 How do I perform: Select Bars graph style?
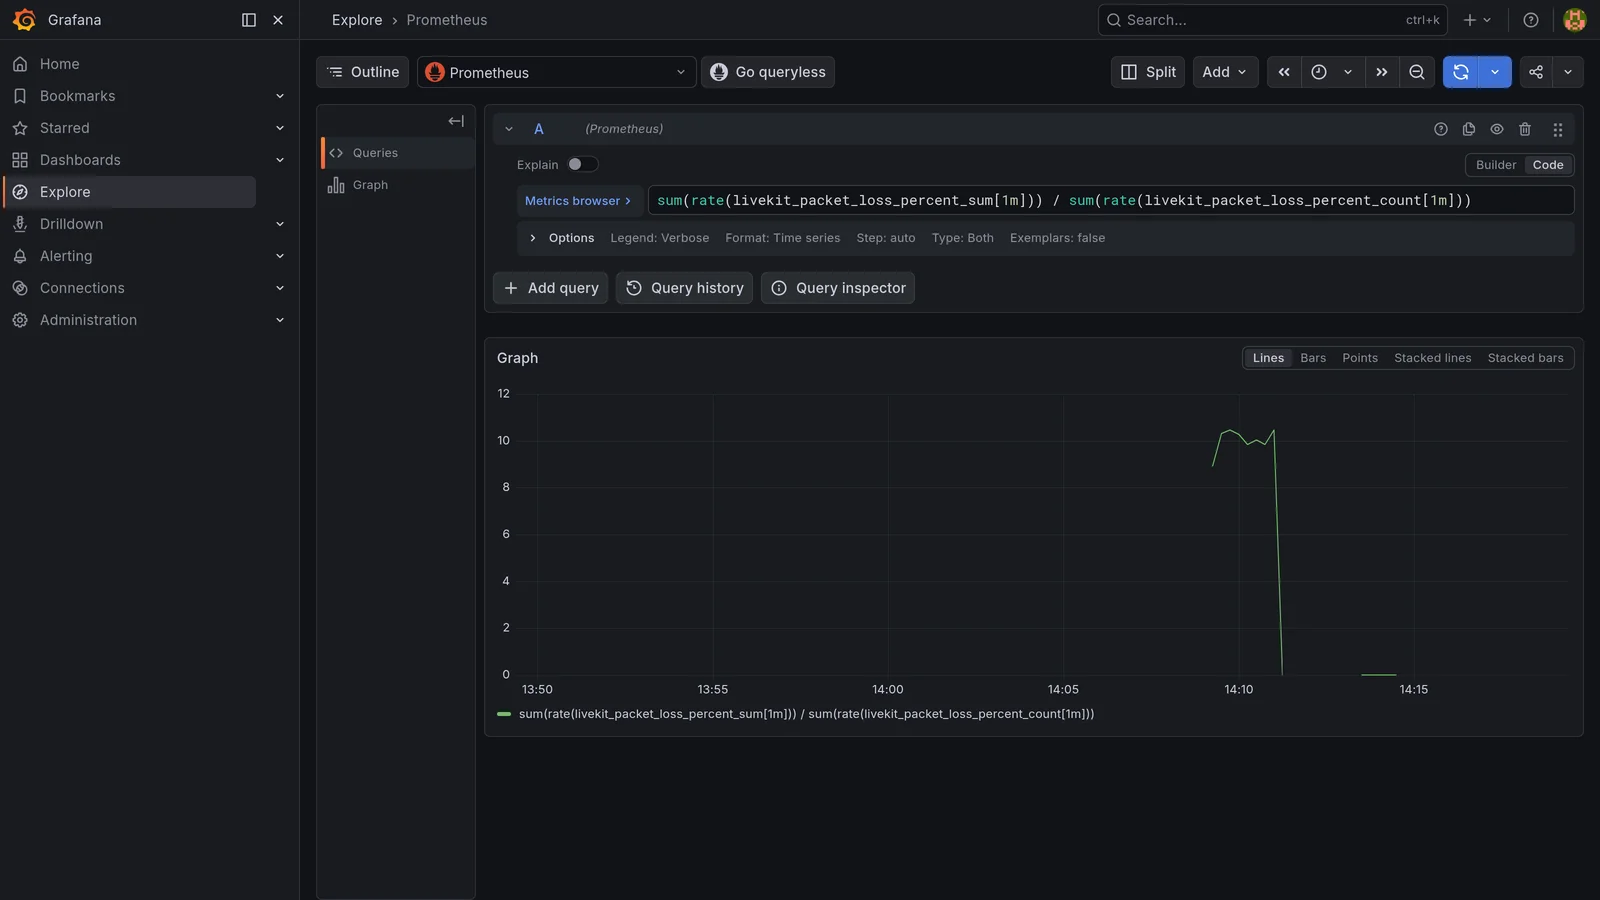1313,358
